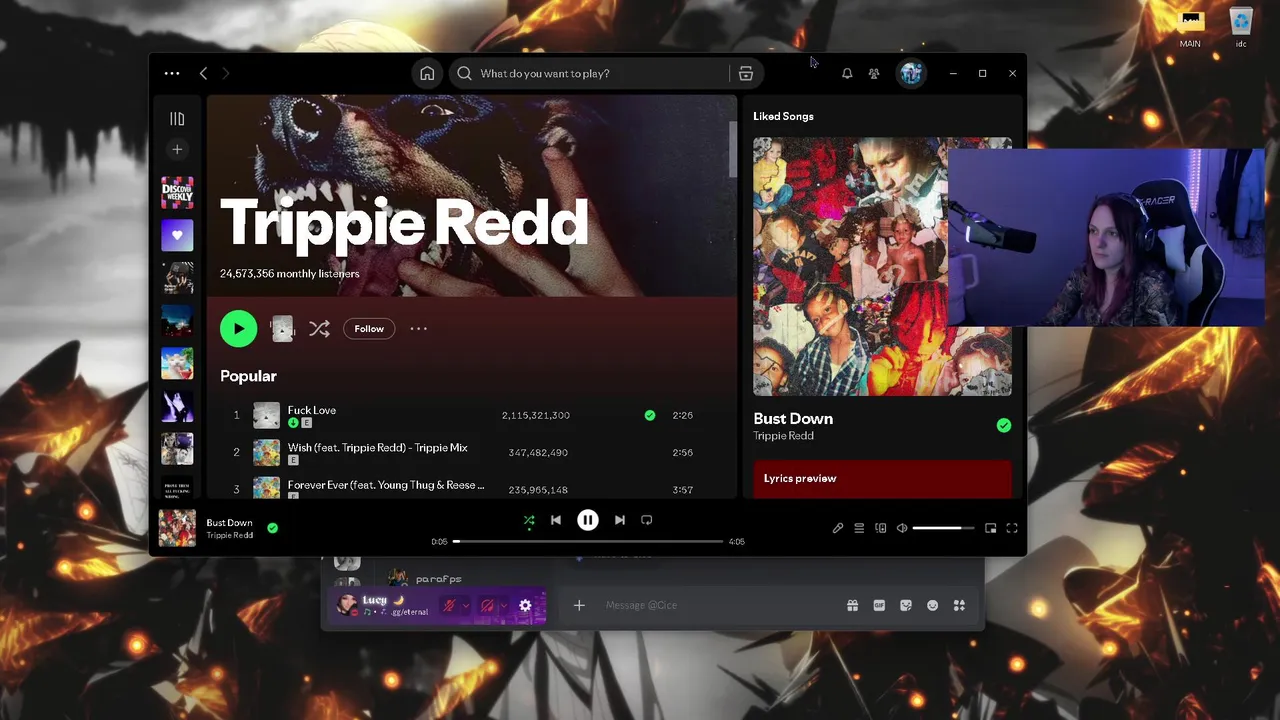
Task: Click now-playing bar album cover
Action: pyautogui.click(x=177, y=528)
